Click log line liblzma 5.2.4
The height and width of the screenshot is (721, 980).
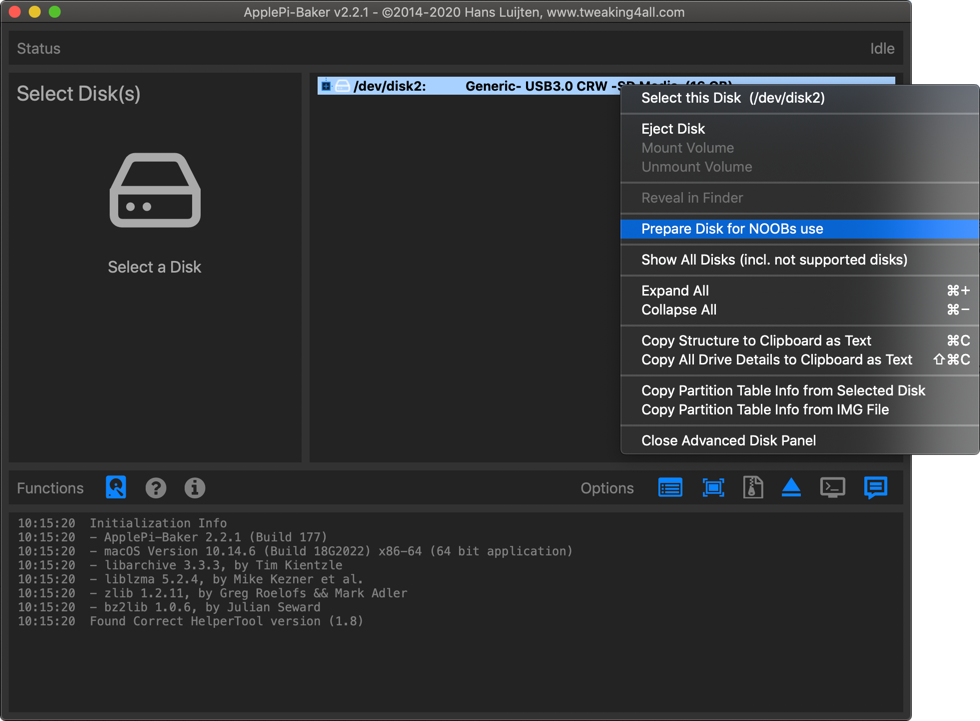click(x=226, y=579)
